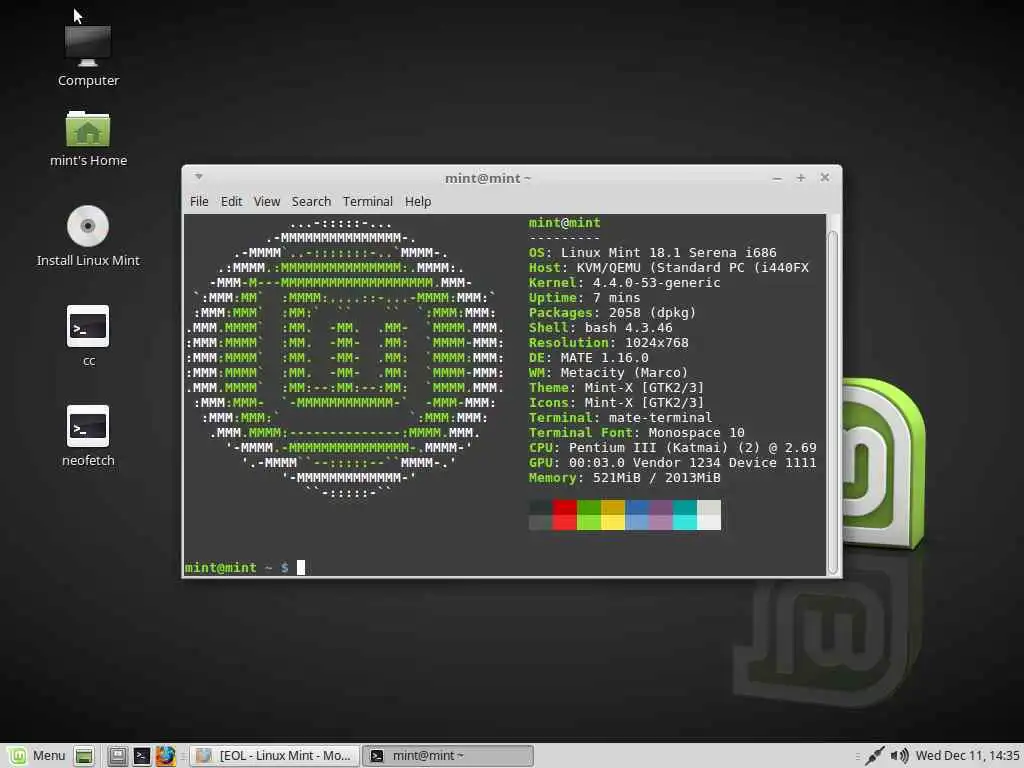Open the terminal File menu
The width and height of the screenshot is (1024, 768).
pyautogui.click(x=199, y=201)
